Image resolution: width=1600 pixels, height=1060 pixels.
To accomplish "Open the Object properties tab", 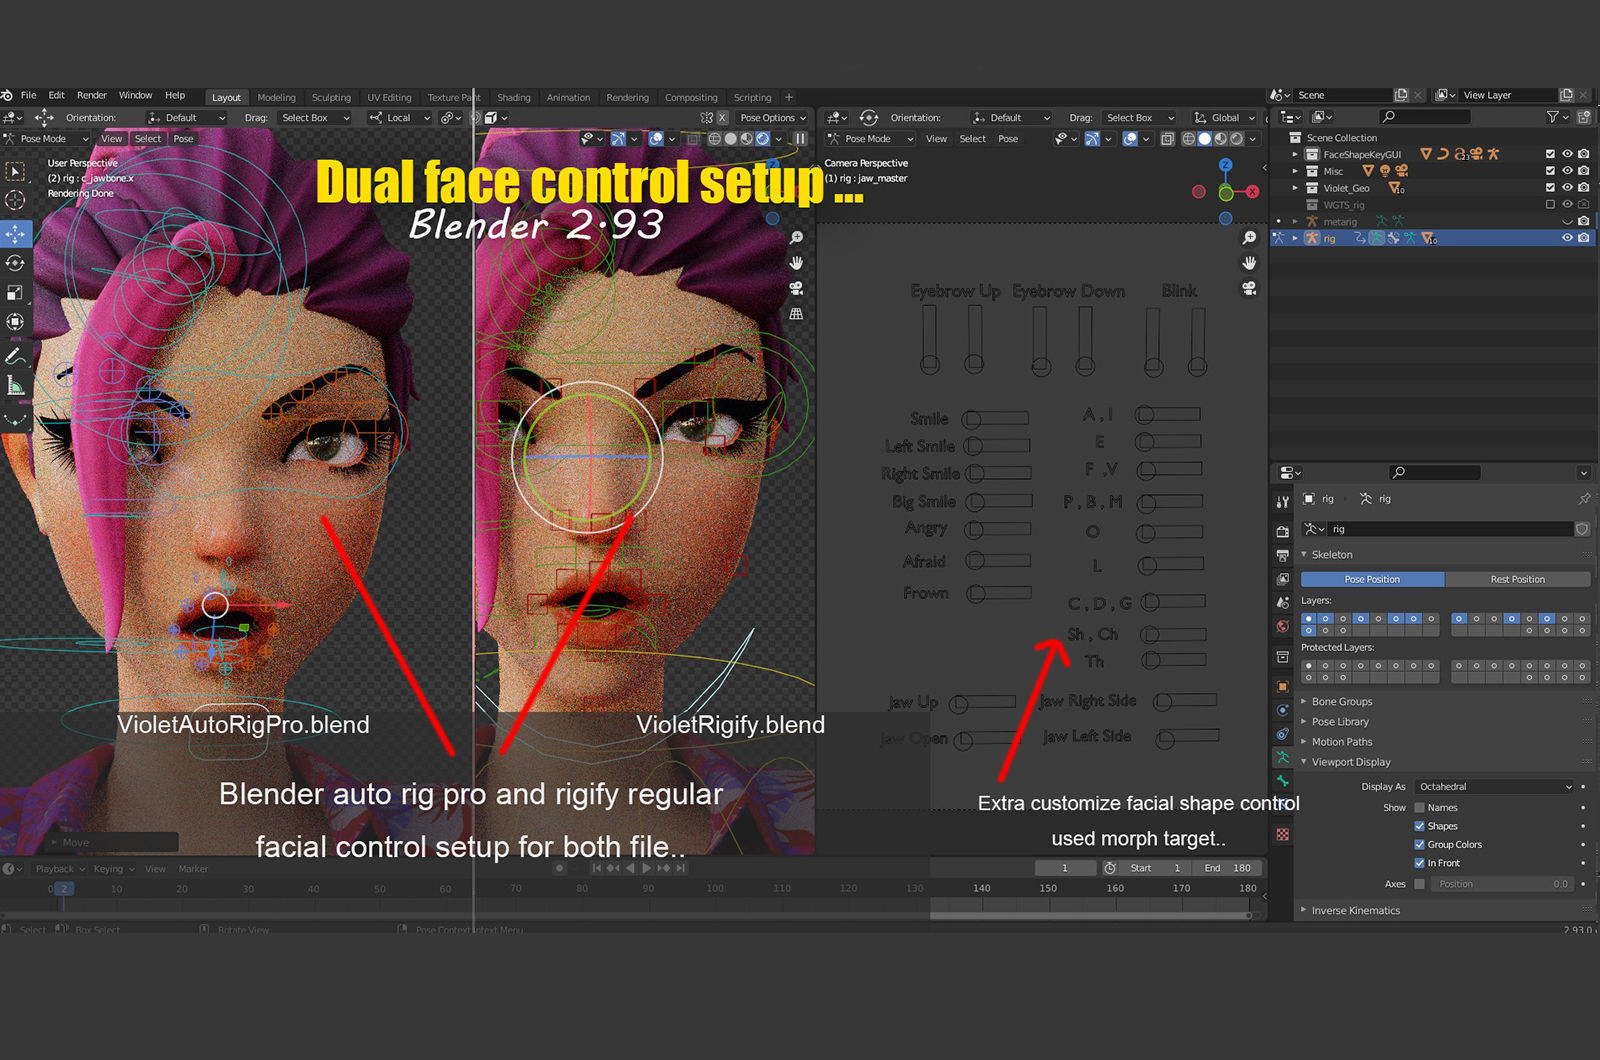I will click(x=1282, y=686).
